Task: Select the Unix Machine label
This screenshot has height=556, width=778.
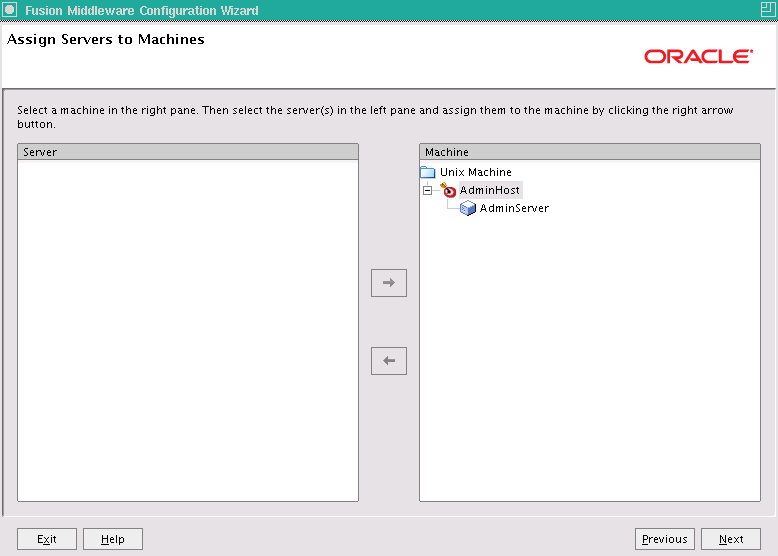Action: [x=475, y=172]
